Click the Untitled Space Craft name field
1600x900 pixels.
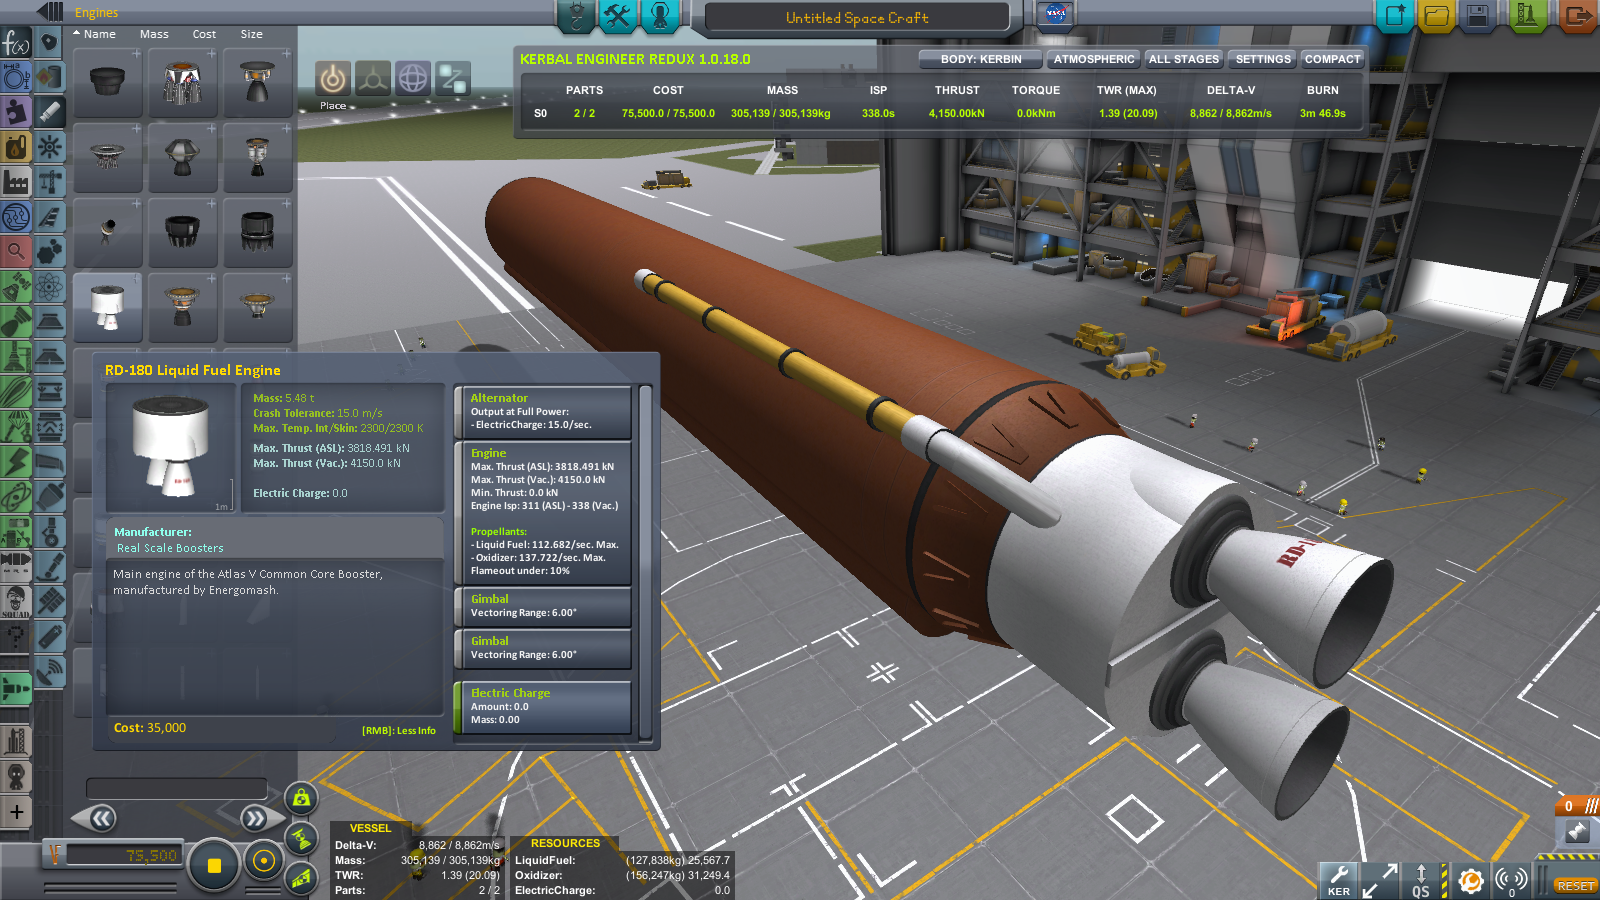tap(857, 18)
